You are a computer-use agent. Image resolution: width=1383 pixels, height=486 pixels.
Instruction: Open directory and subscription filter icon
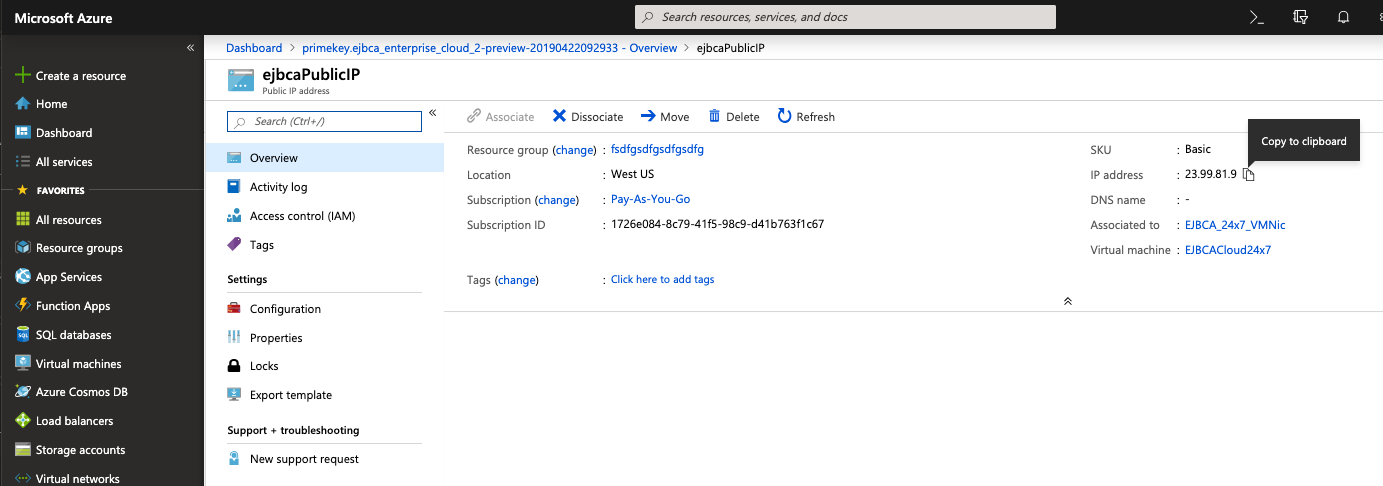[1300, 17]
